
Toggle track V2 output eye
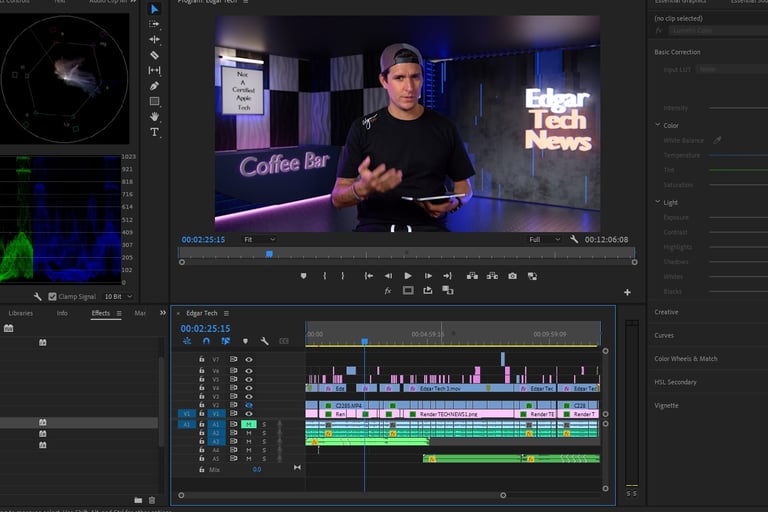click(249, 405)
